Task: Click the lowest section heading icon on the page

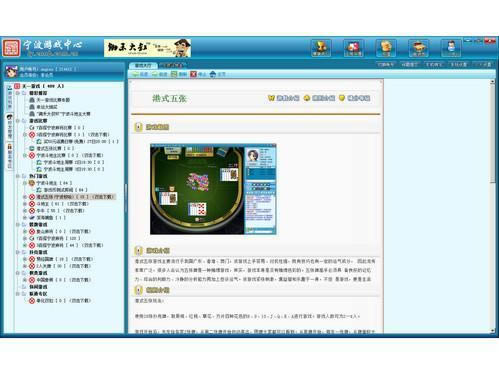Action: coord(139,290)
